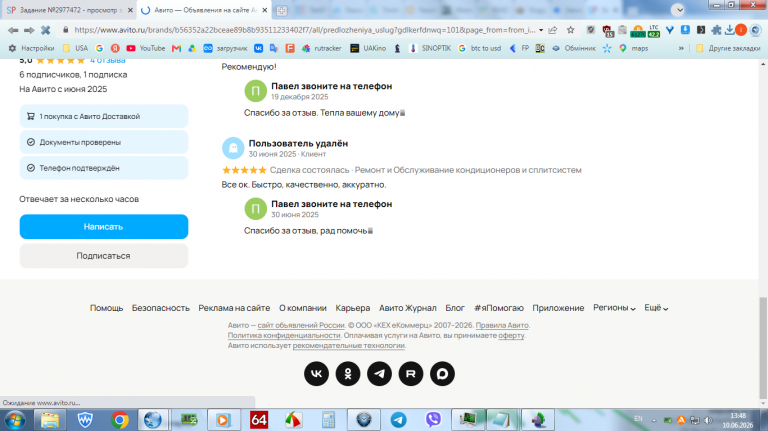Screen dimensions: 768x431
Task: Open the rutracker bookmark
Action: pyautogui.click(x=321, y=48)
